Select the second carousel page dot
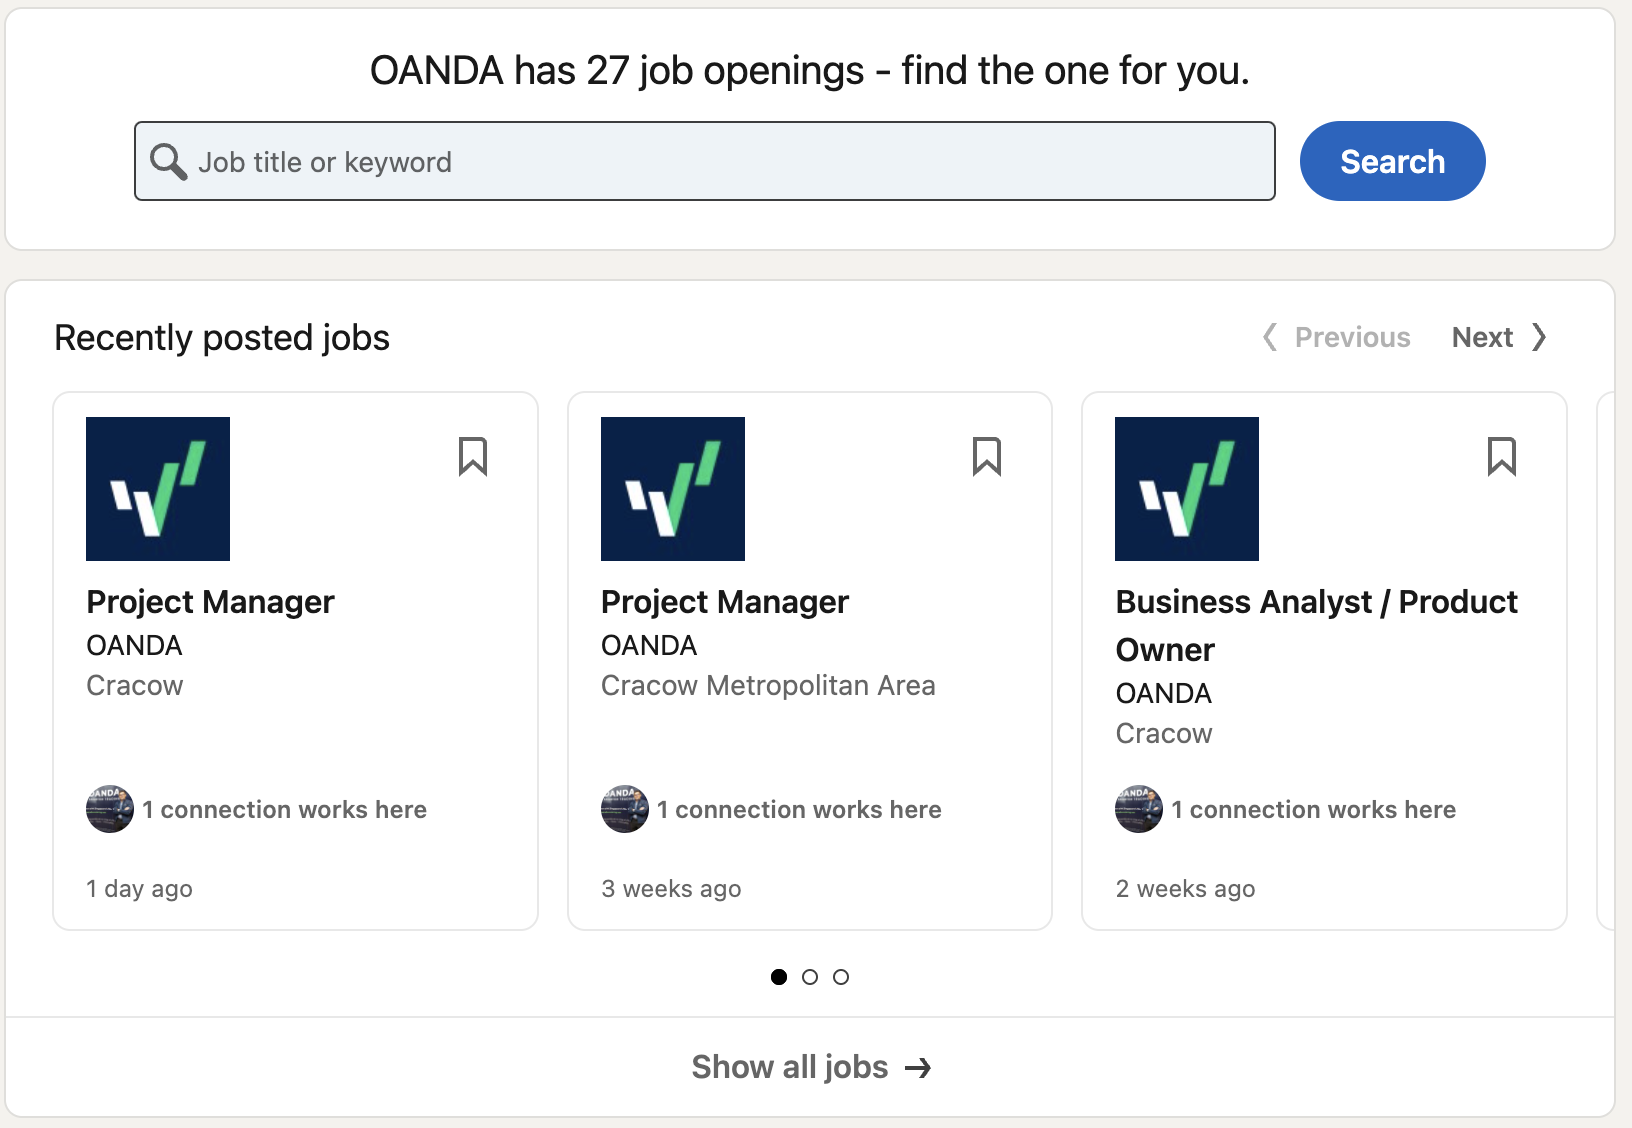The image size is (1632, 1128). tap(810, 977)
